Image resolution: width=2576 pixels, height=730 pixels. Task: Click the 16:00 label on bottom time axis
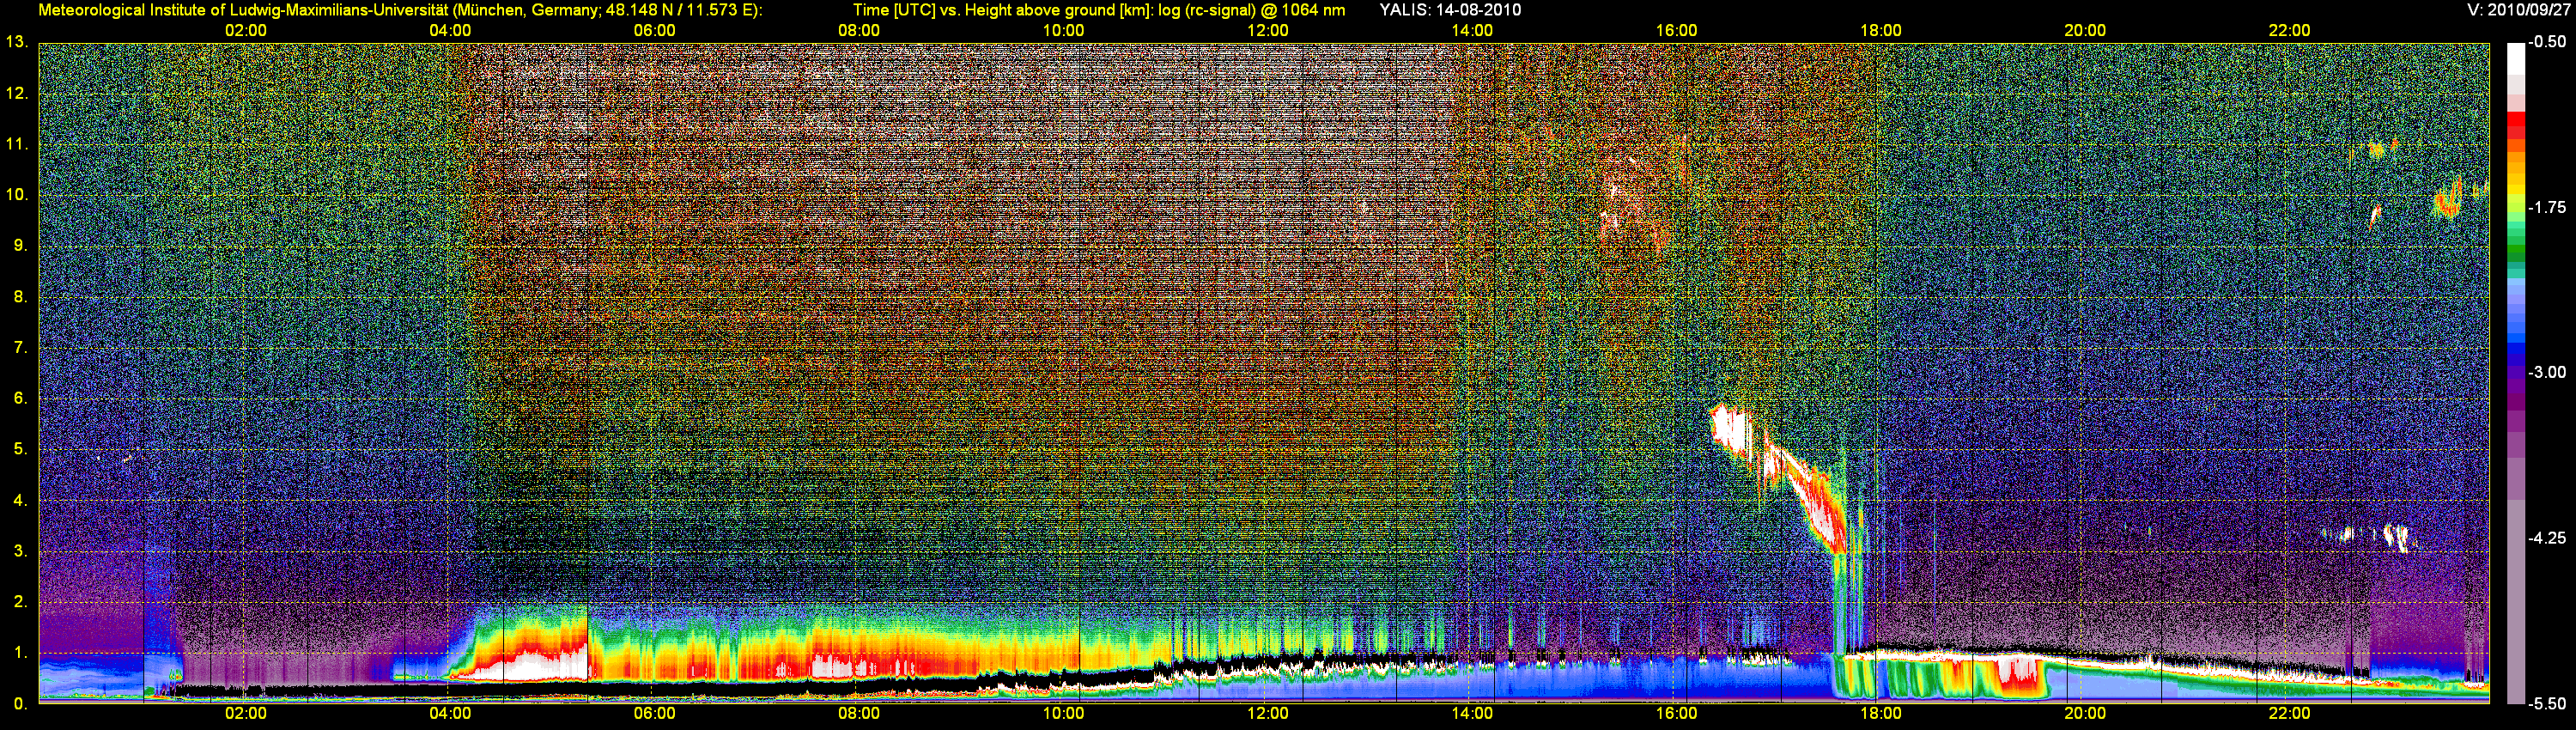pyautogui.click(x=1676, y=714)
